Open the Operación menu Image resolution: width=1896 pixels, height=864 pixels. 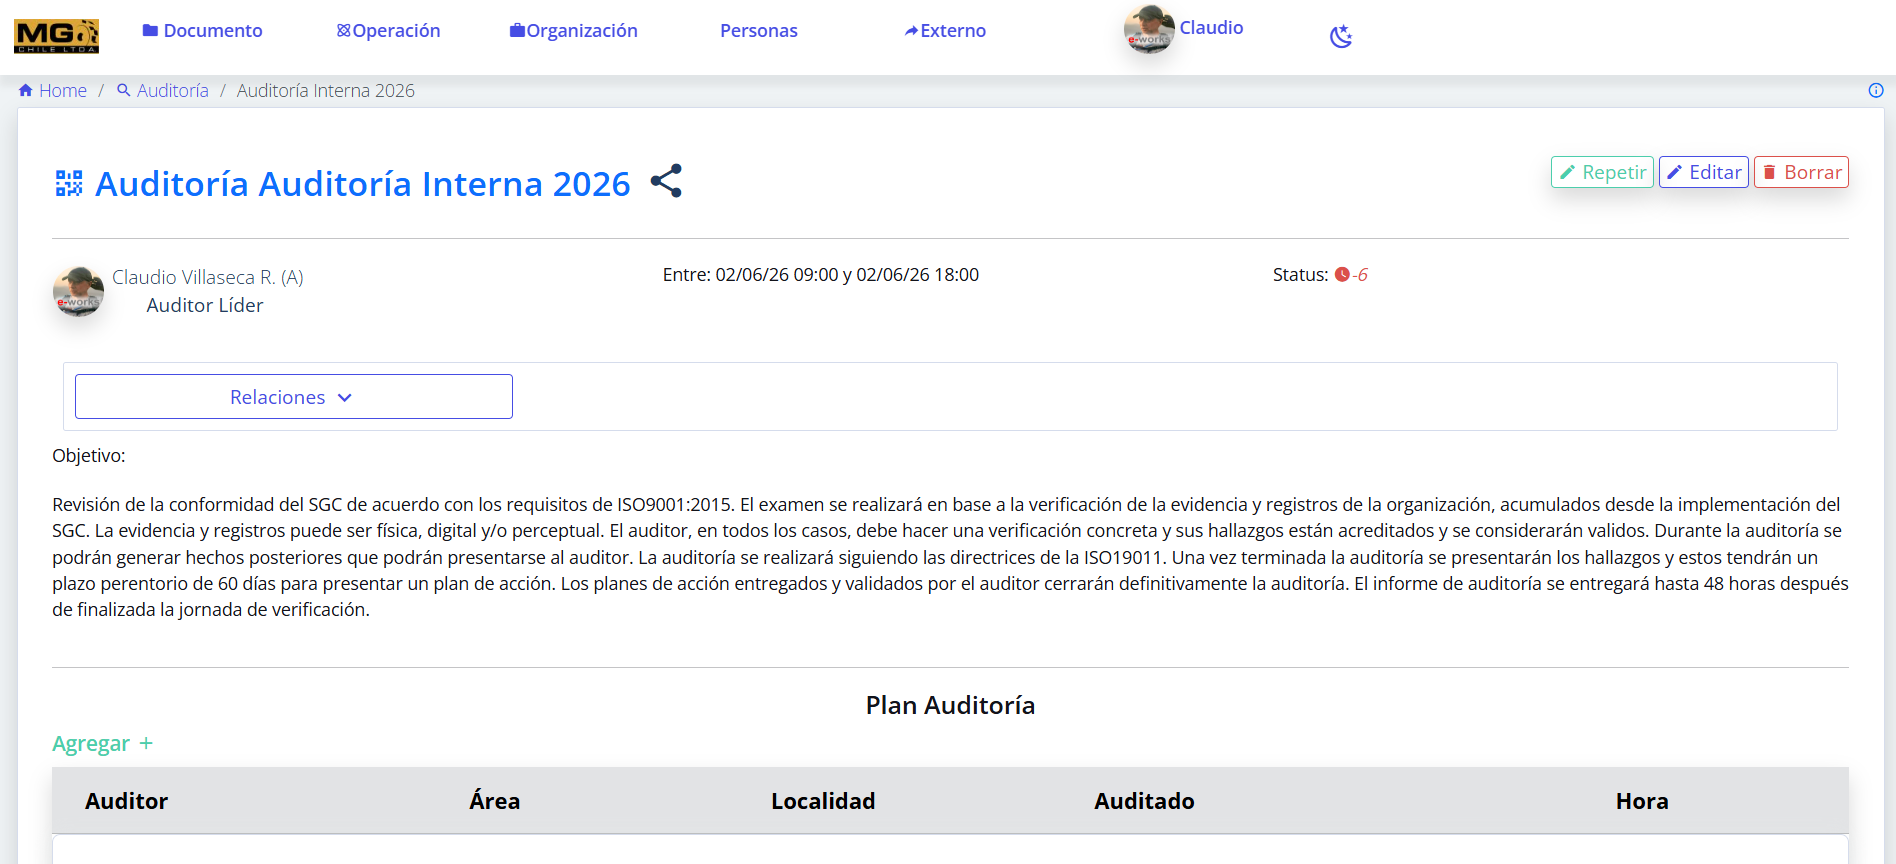tap(388, 31)
